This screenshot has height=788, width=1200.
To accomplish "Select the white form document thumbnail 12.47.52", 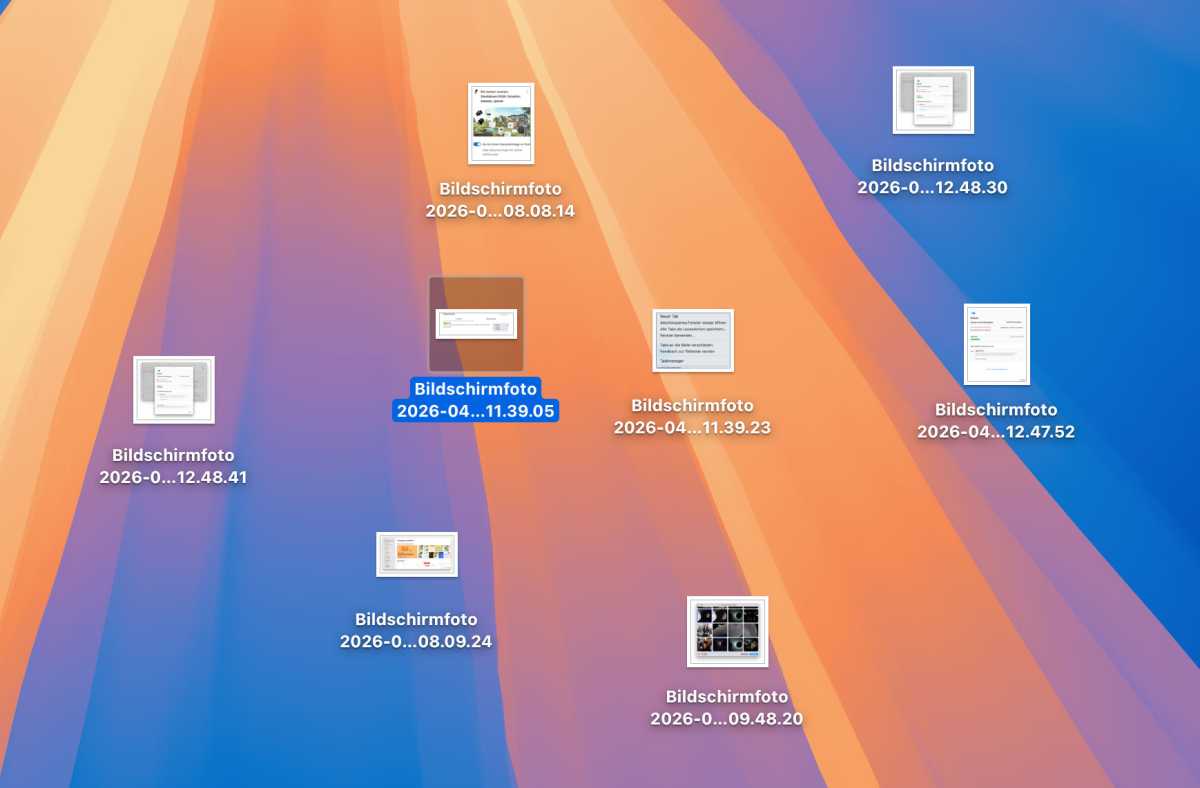I will [996, 344].
